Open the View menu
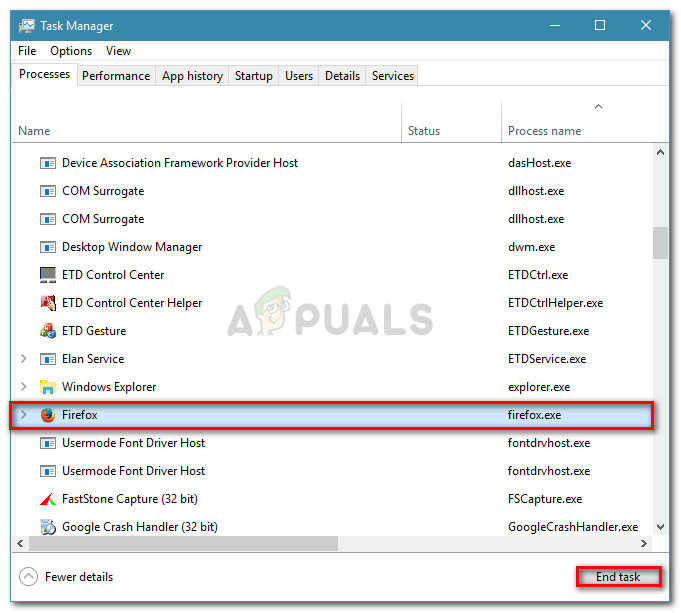Viewport: 681px width, 613px height. [x=118, y=51]
